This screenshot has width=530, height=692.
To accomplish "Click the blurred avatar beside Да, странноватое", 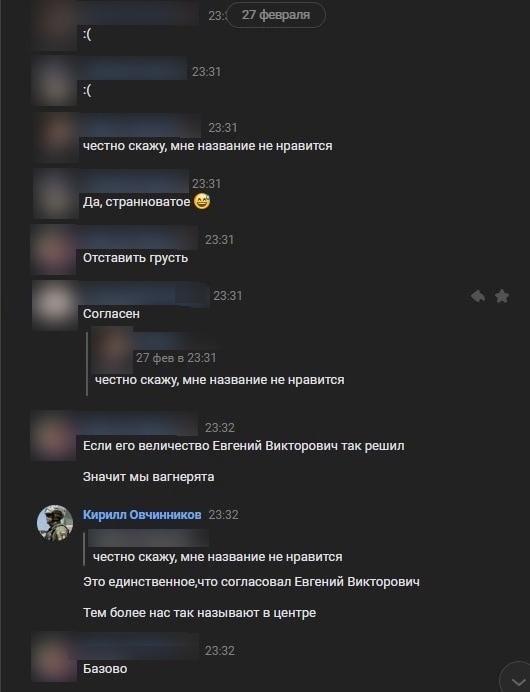I will pos(56,194).
